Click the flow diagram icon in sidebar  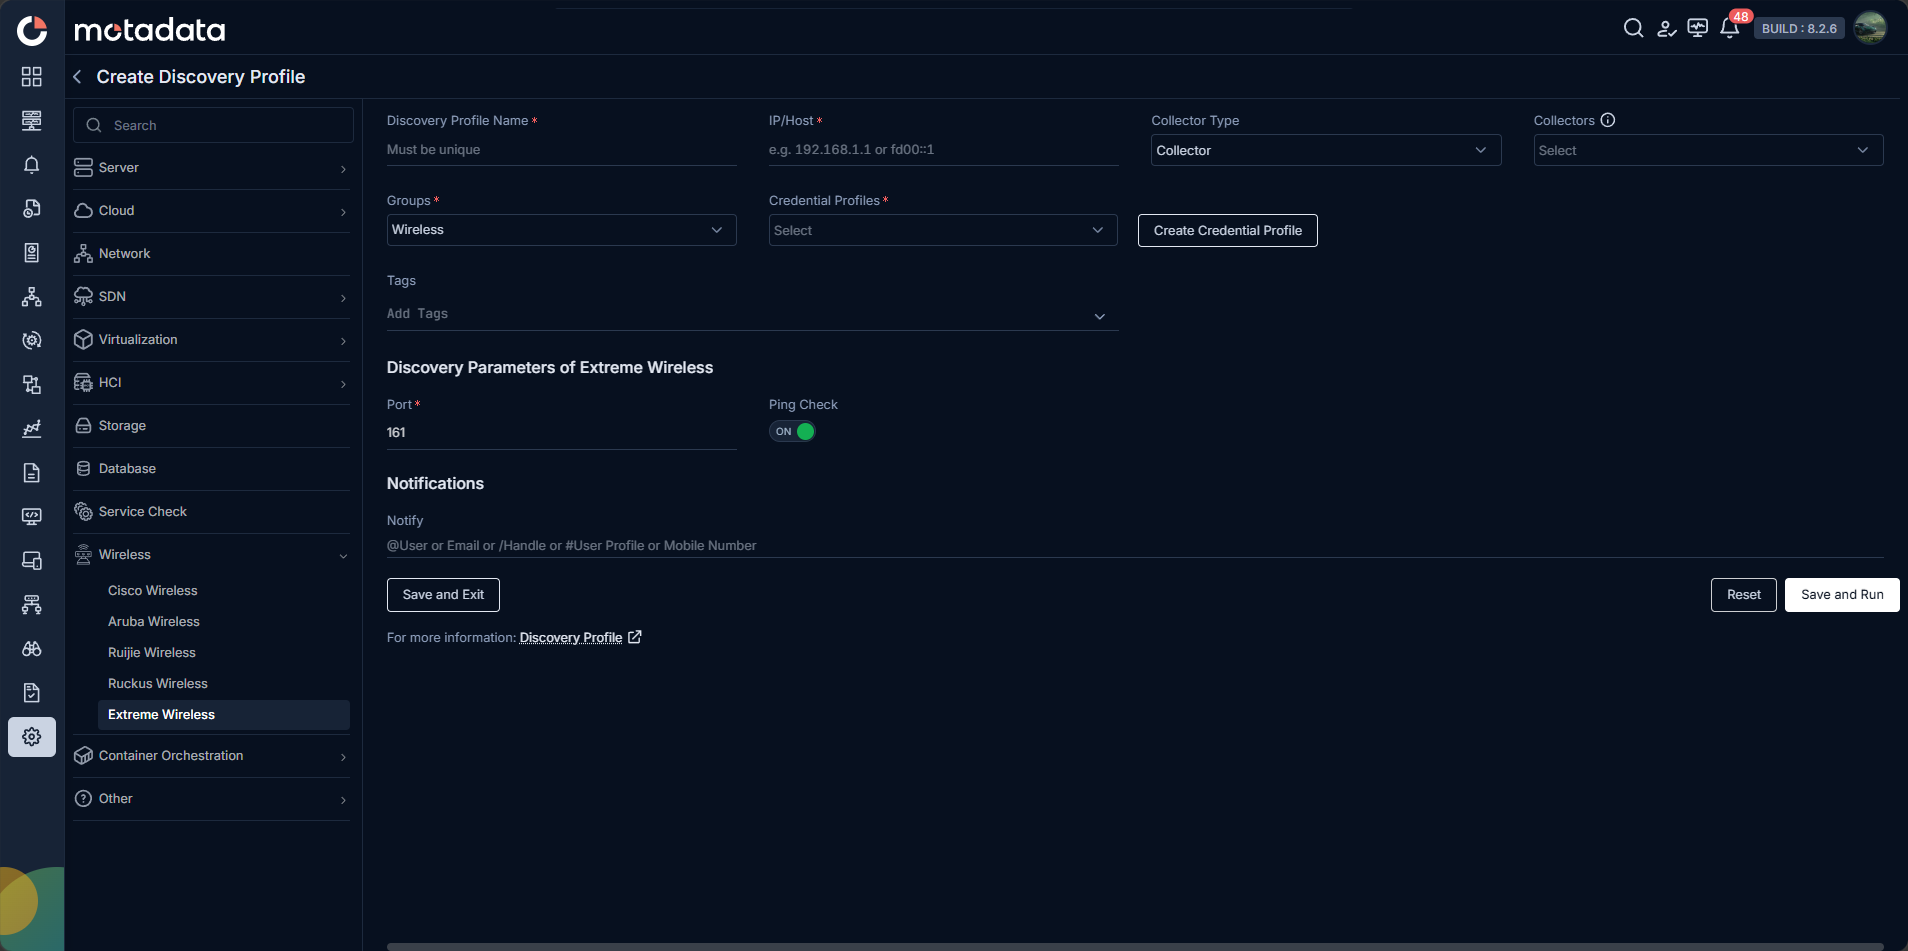click(32, 385)
